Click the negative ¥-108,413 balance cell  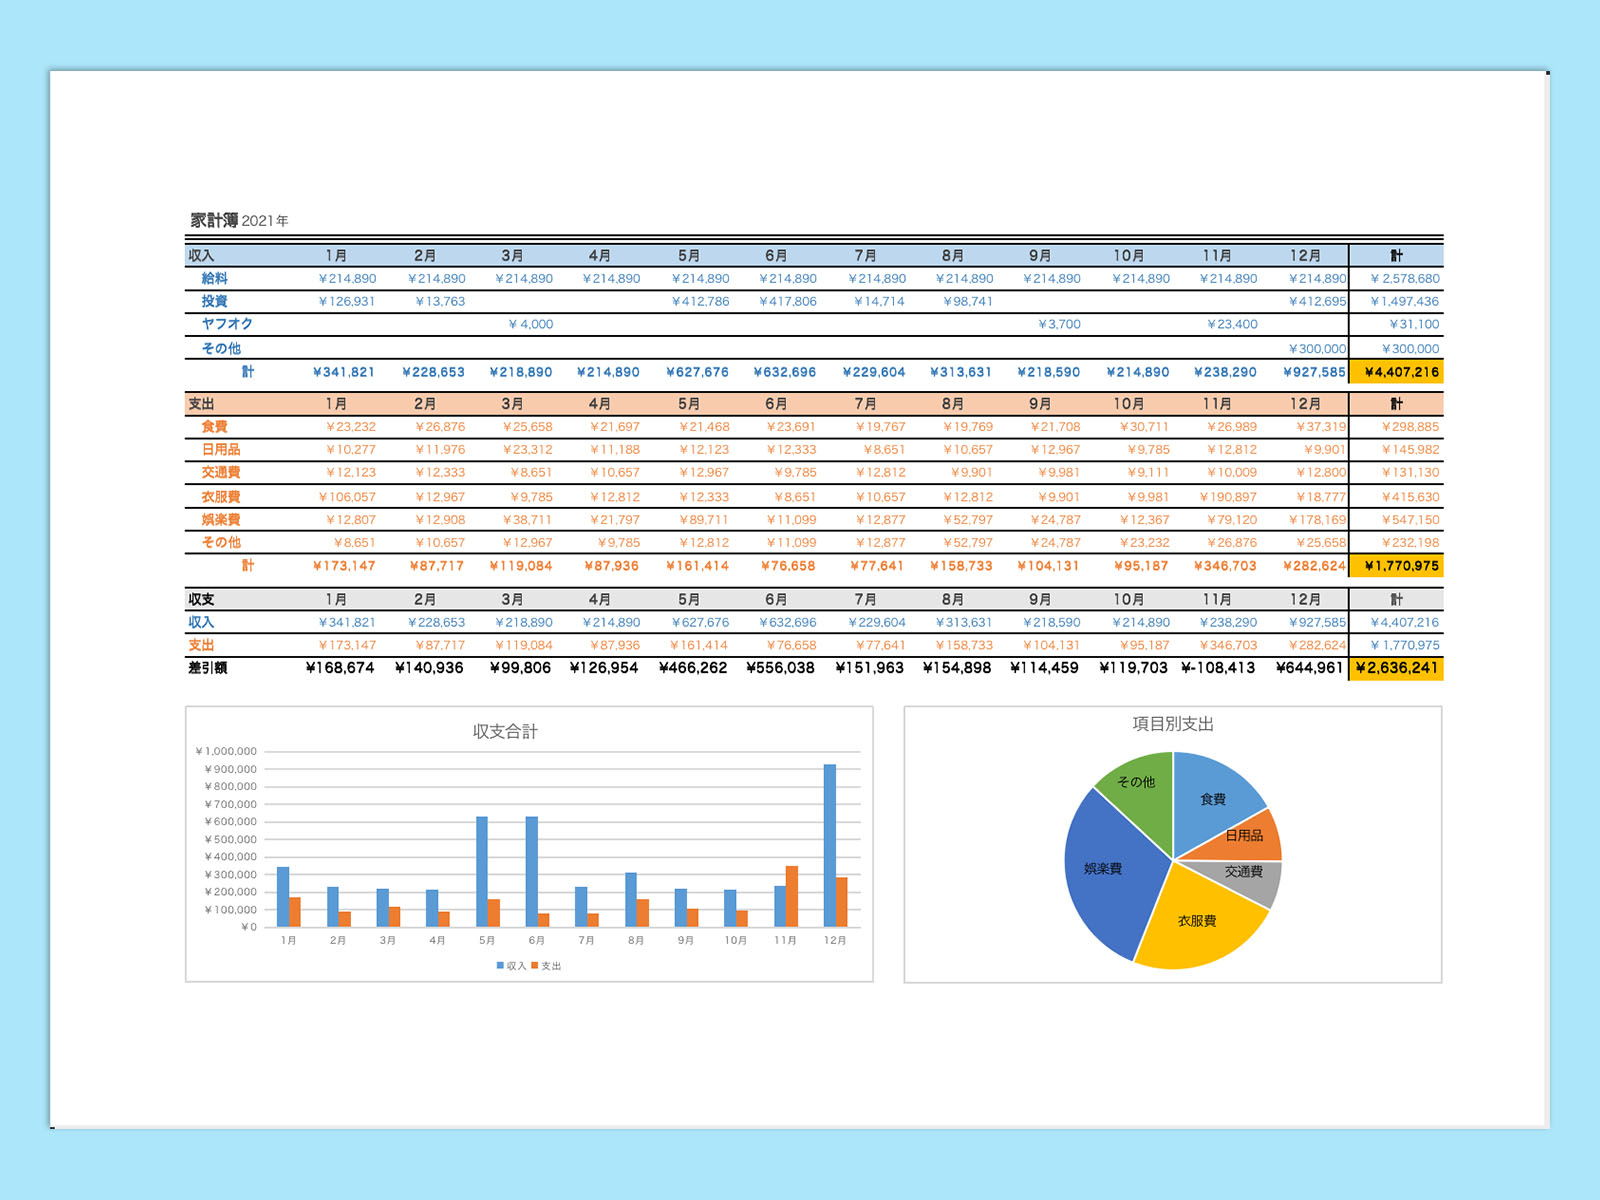pos(1218,668)
